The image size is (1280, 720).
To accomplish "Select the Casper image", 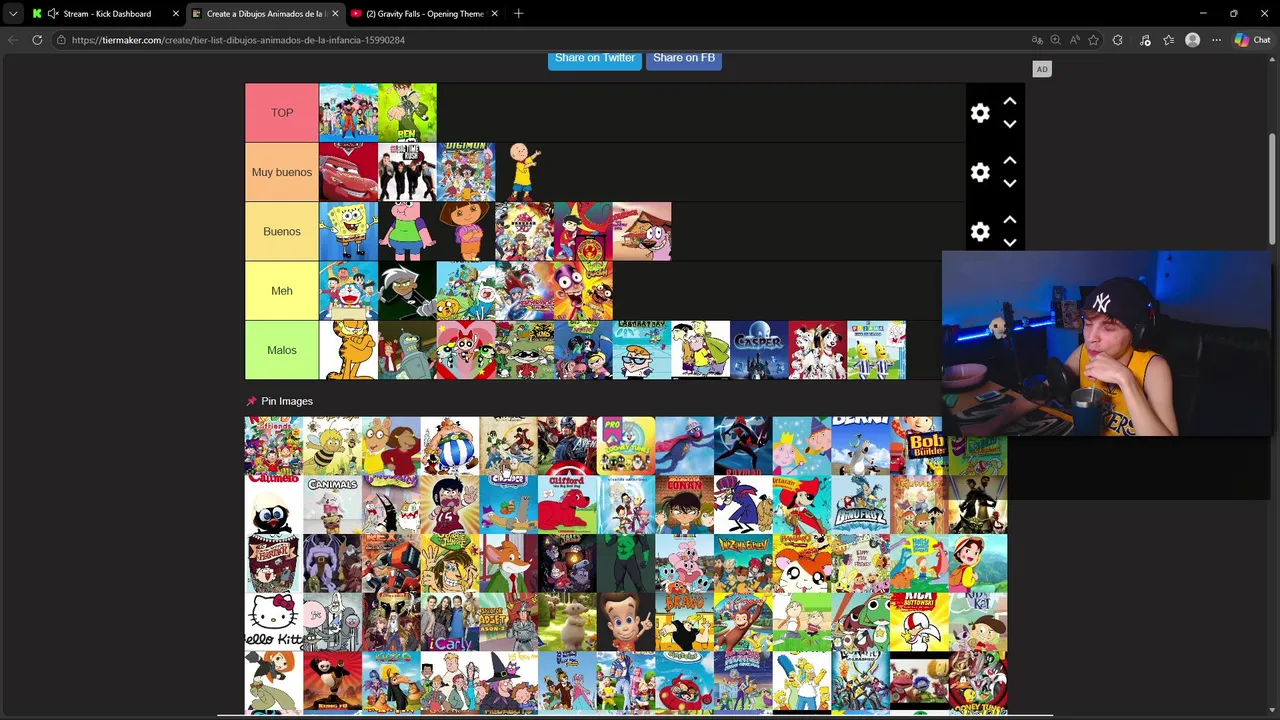I will (759, 350).
